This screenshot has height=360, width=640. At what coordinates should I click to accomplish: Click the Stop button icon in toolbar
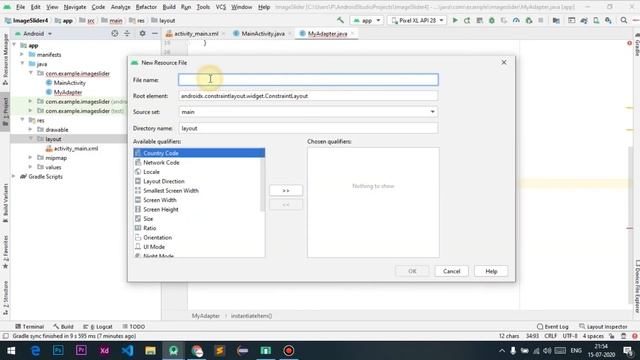coord(540,20)
